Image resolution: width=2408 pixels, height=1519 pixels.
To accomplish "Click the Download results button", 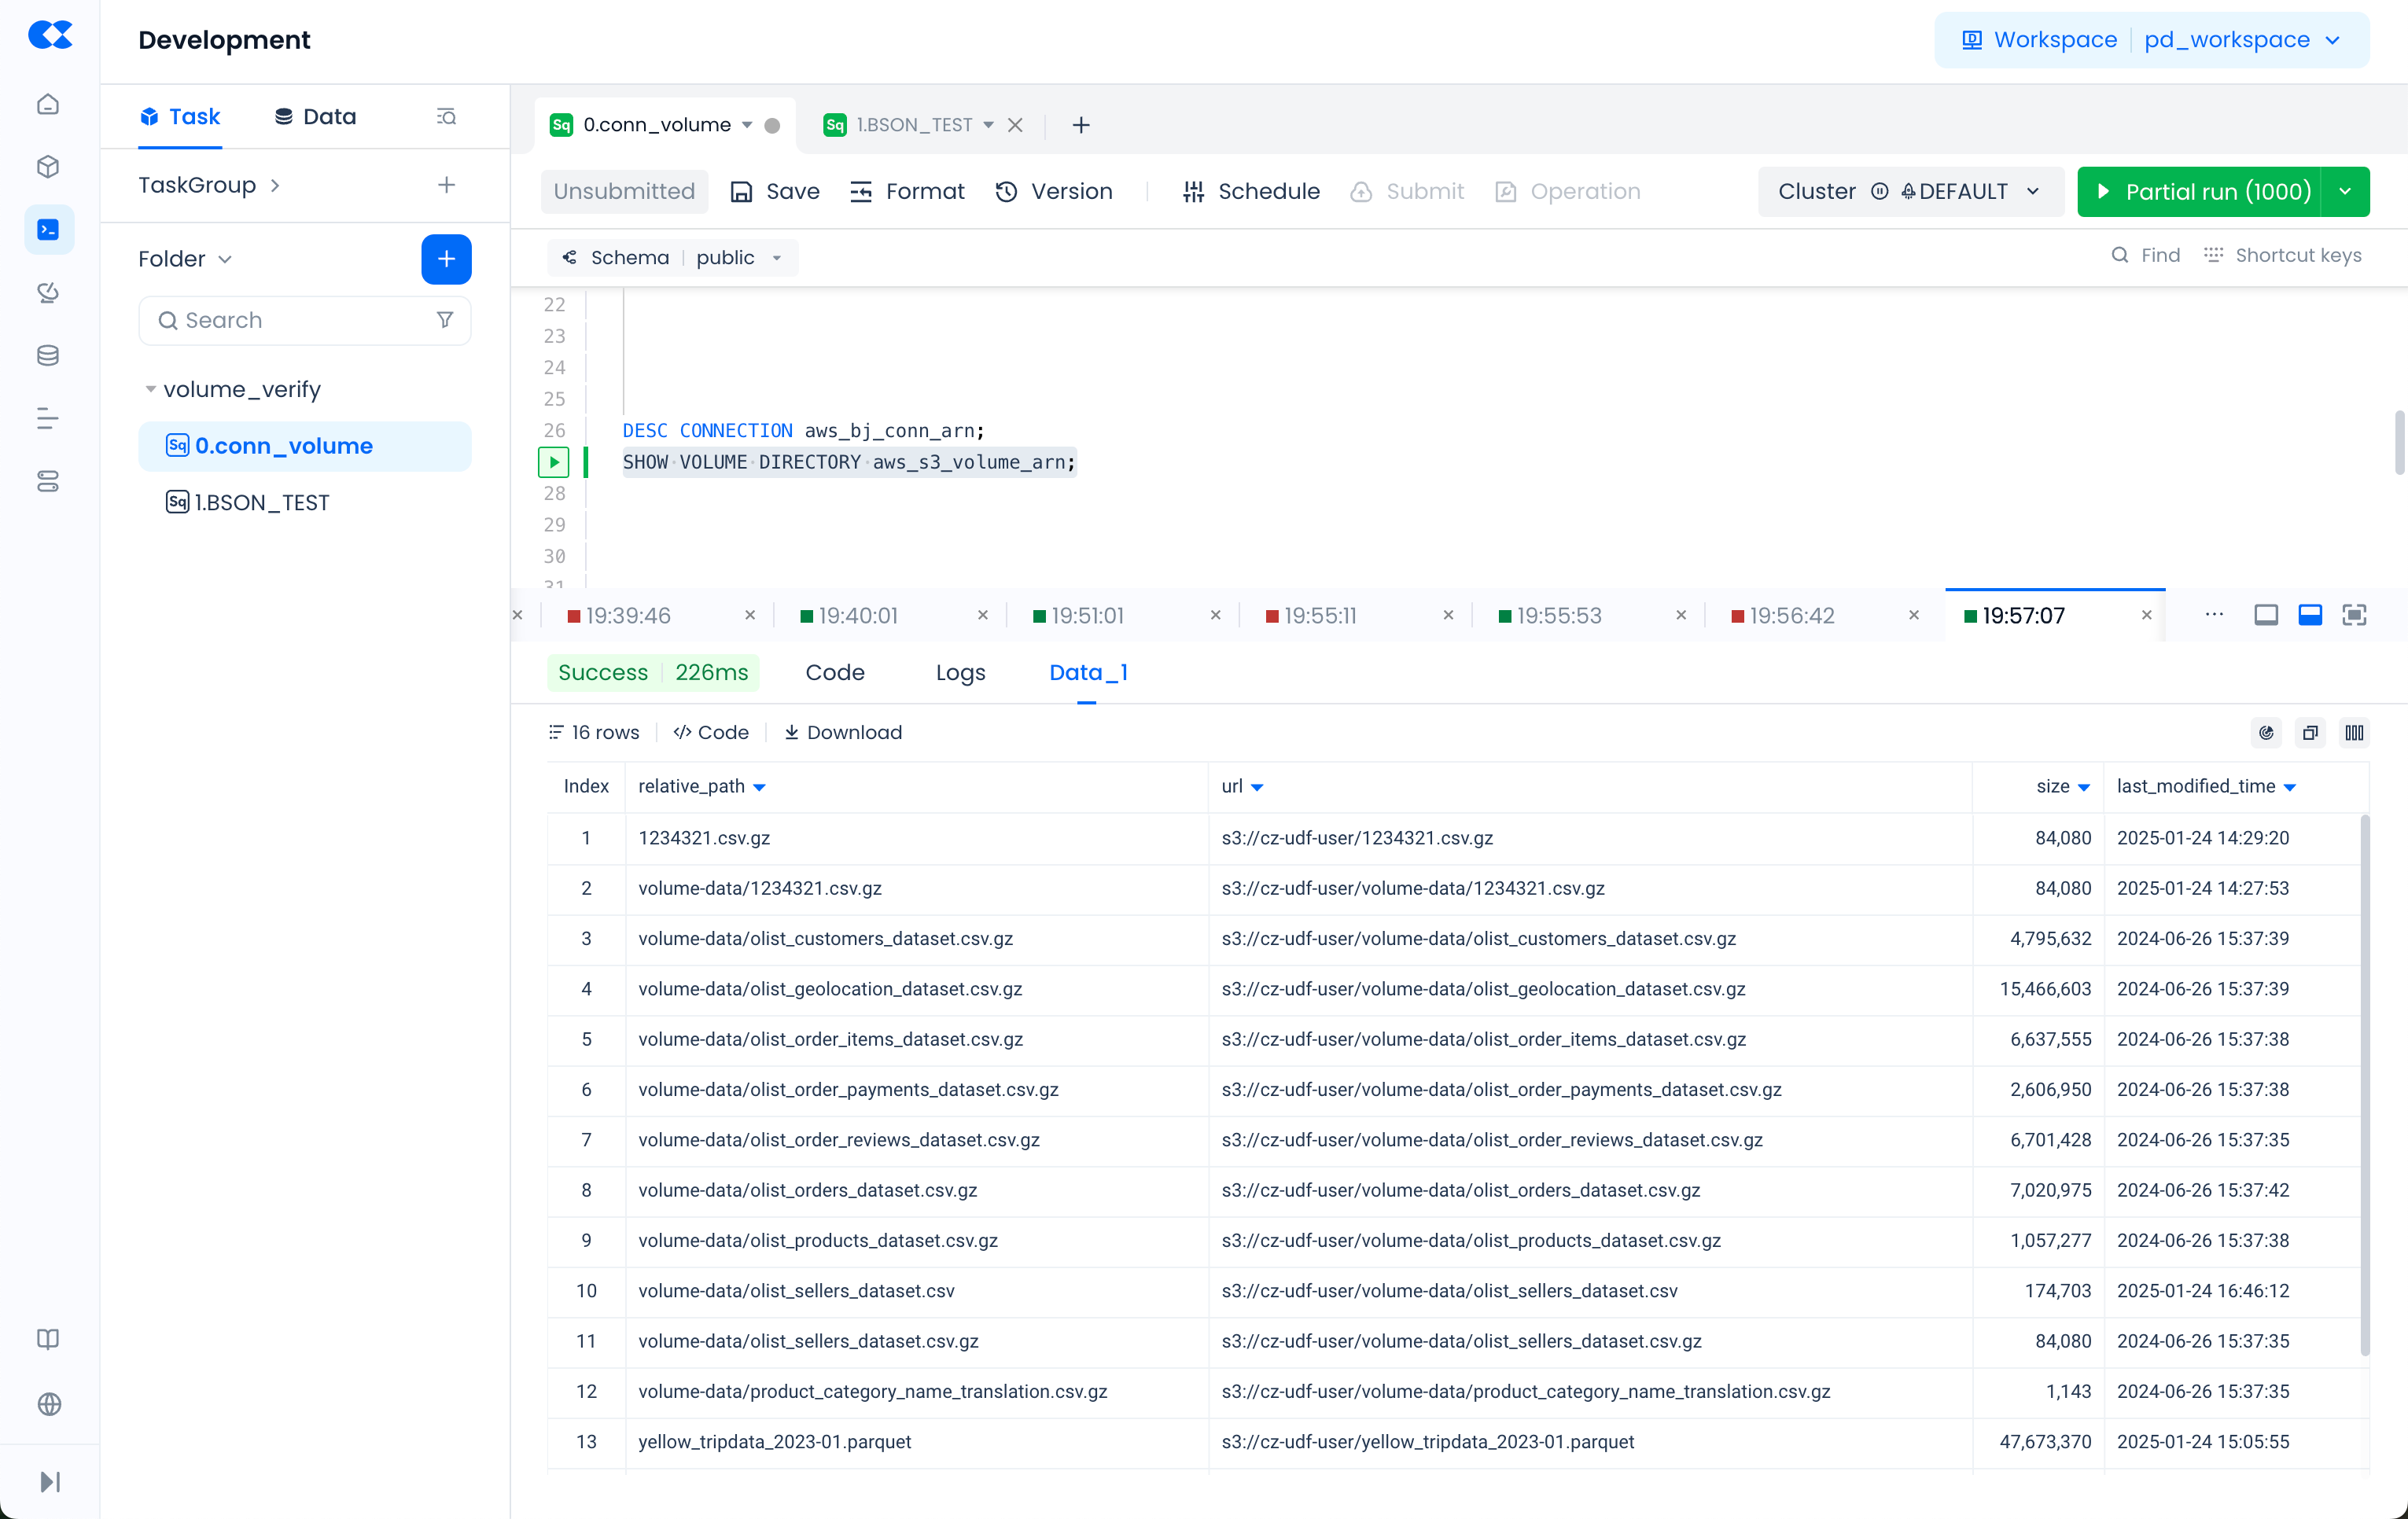I will (842, 733).
